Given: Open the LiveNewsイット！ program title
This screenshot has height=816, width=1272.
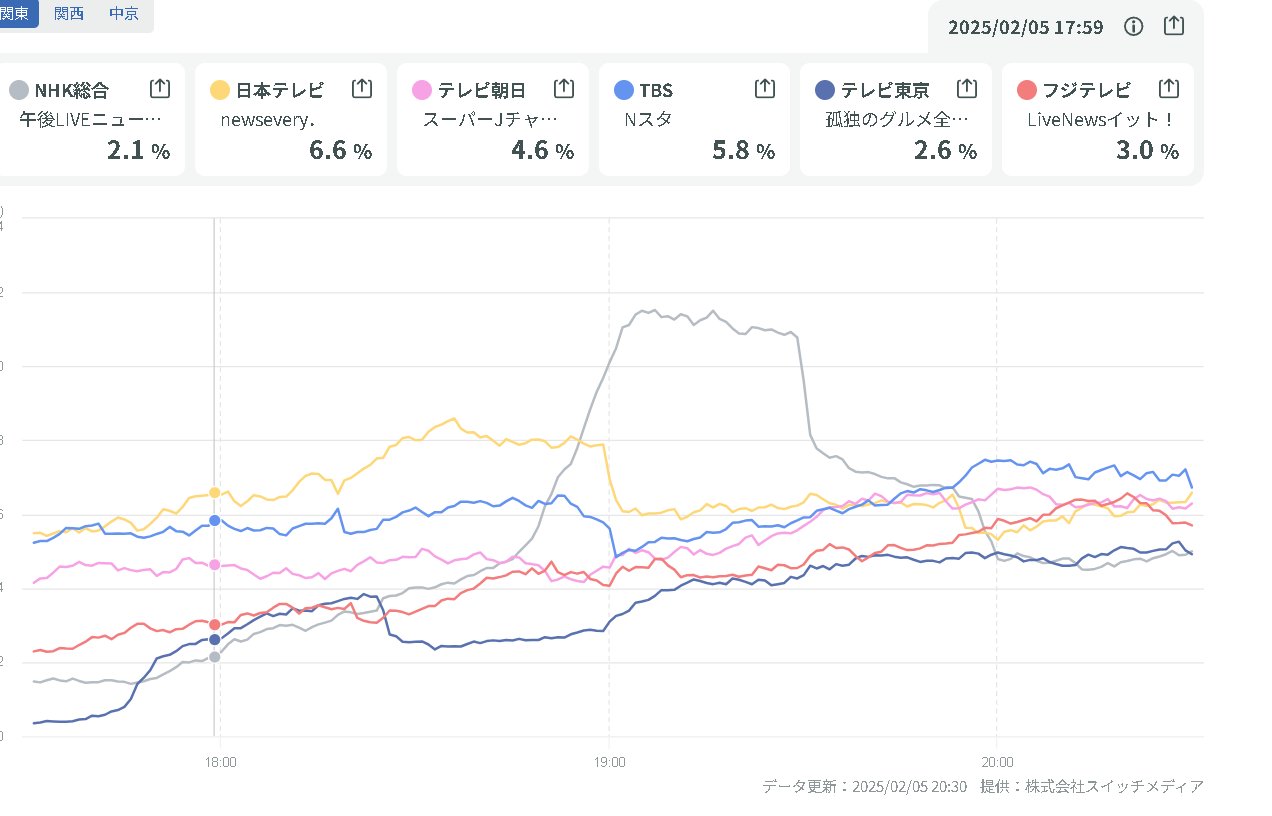Looking at the screenshot, I should [x=1100, y=119].
